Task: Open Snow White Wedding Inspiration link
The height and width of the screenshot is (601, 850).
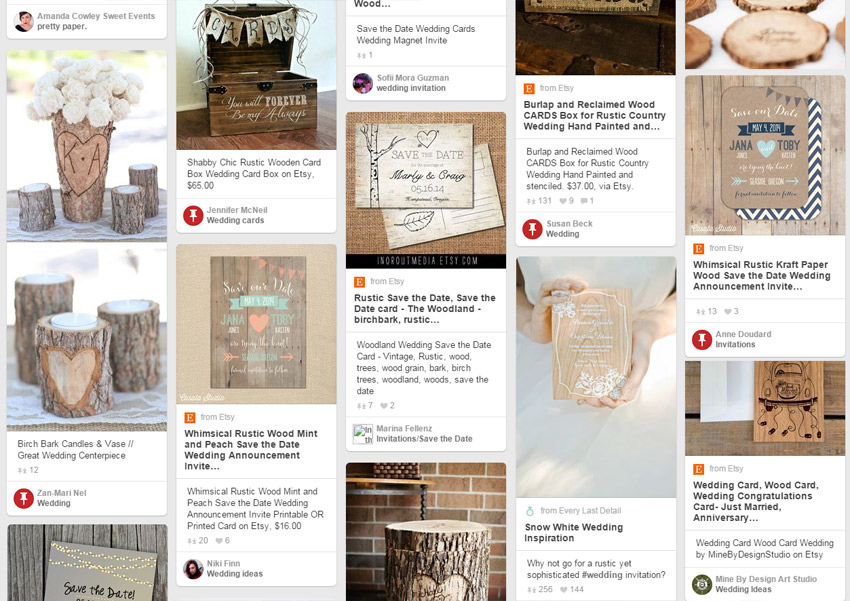Action: (x=574, y=533)
